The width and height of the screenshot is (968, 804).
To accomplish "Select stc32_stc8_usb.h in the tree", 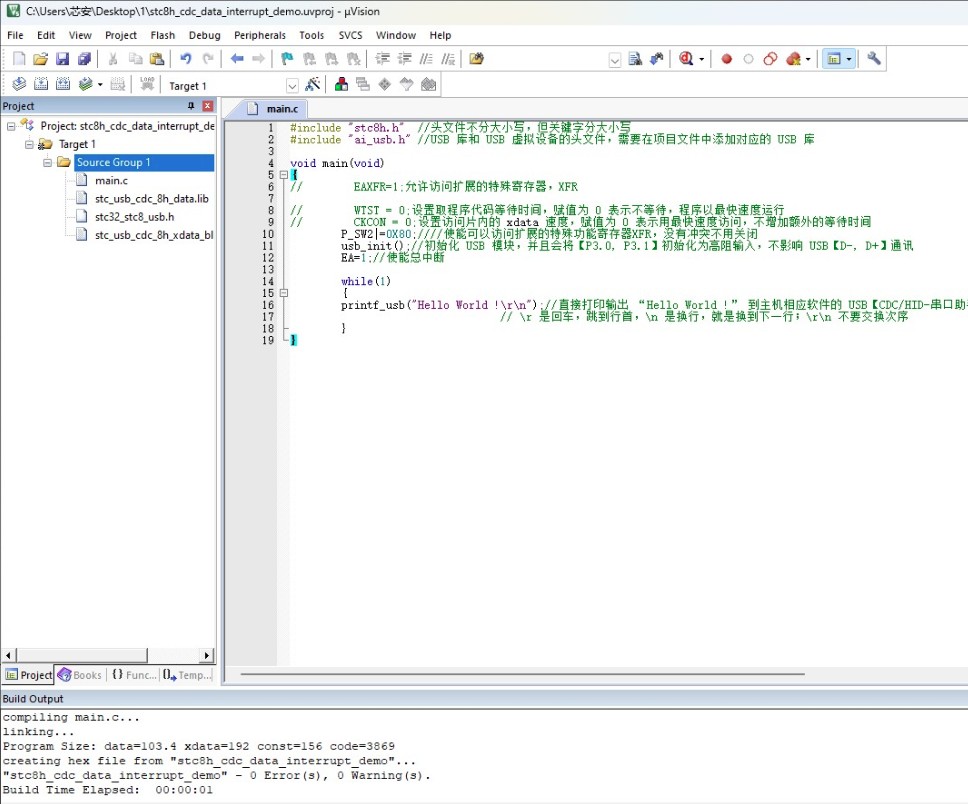I will click(134, 217).
